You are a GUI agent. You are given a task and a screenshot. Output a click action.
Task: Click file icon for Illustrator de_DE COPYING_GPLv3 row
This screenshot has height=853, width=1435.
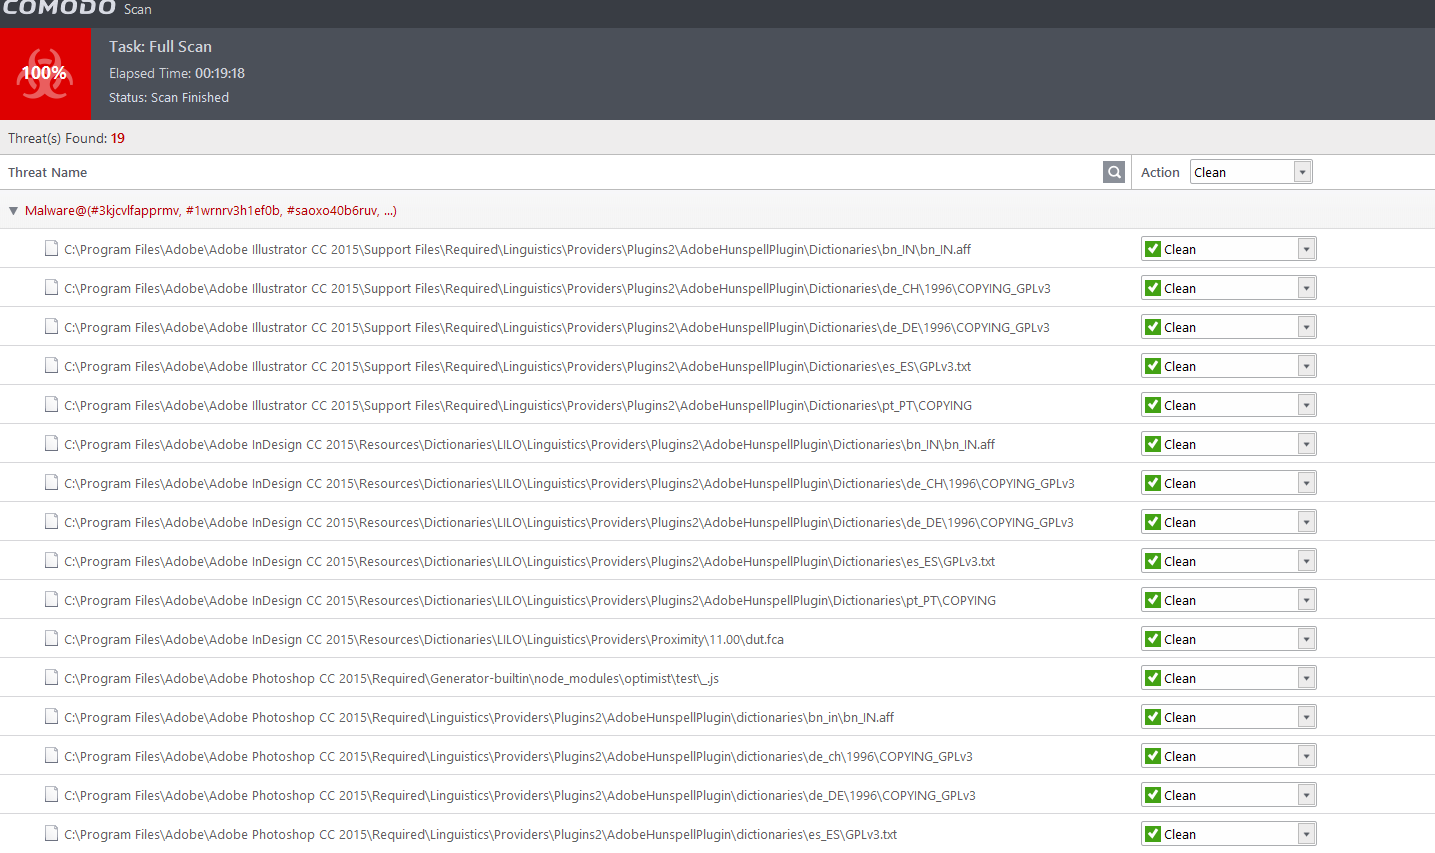[51, 327]
